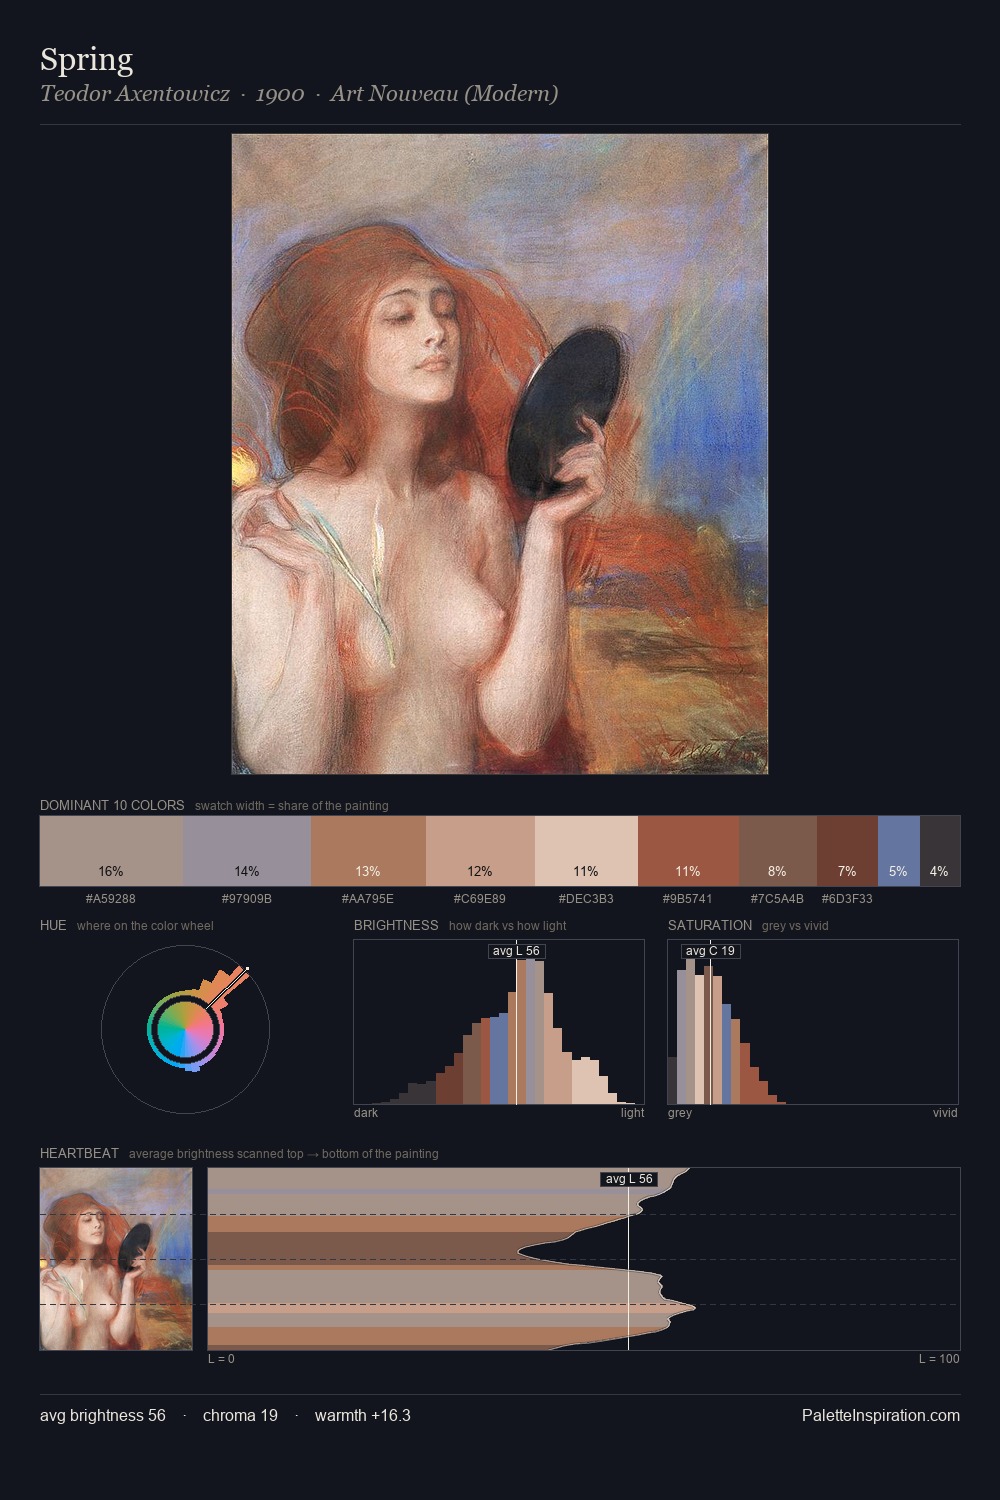Viewport: 1000px width, 1500px height.
Task: Click the "warmth +16.3" footer text
Action: coord(363,1416)
